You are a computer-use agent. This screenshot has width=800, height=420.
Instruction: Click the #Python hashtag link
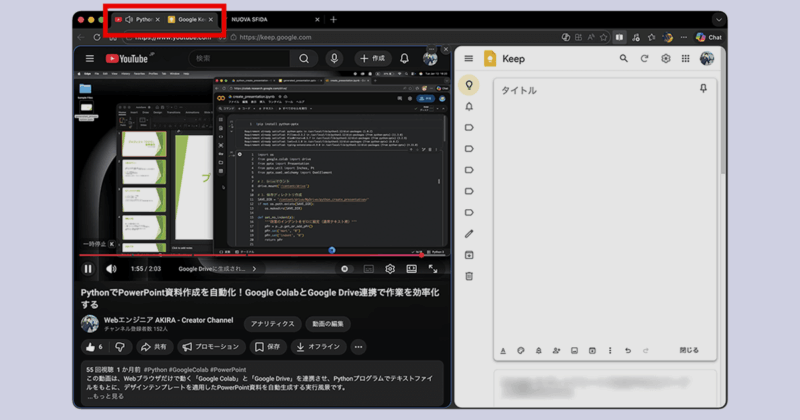(156, 369)
